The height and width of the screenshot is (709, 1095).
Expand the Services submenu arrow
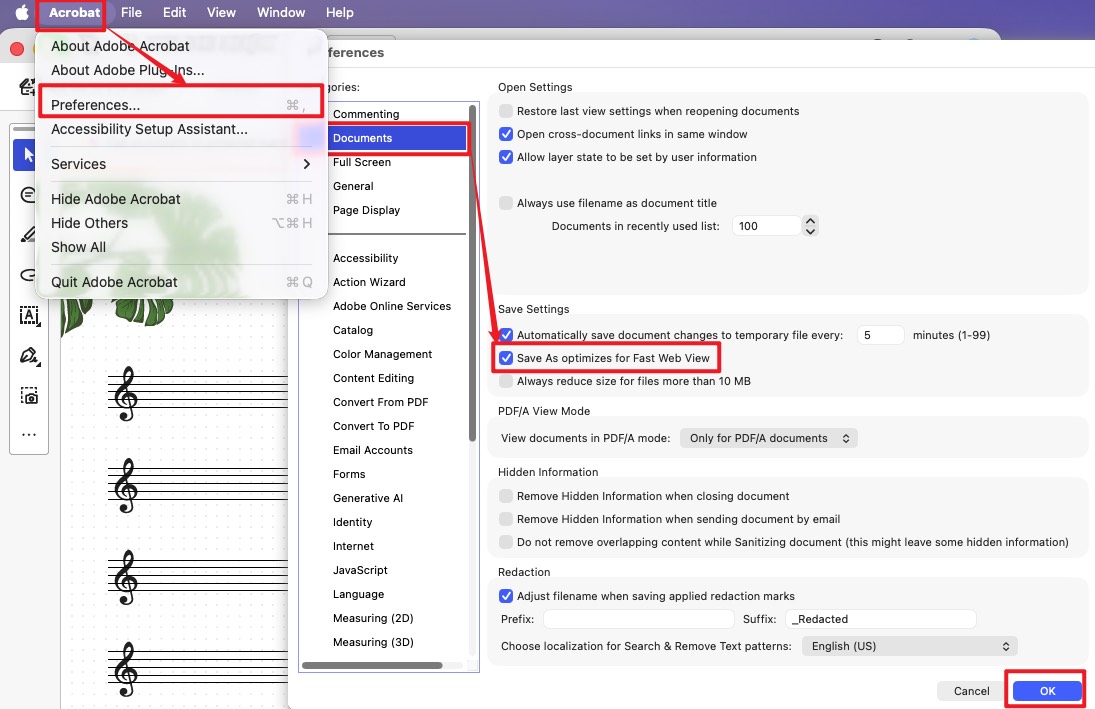point(307,164)
